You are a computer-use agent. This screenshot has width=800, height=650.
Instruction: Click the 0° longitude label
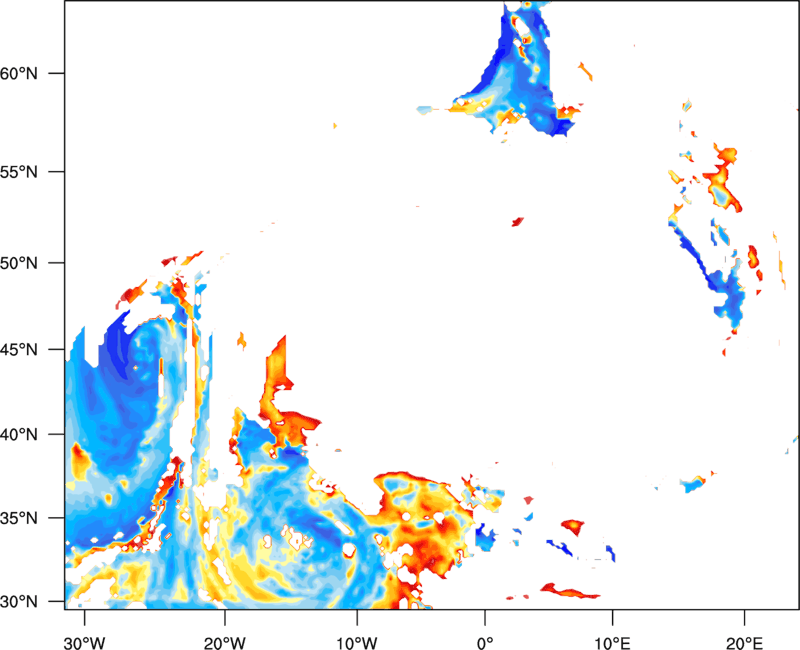[x=485, y=643]
